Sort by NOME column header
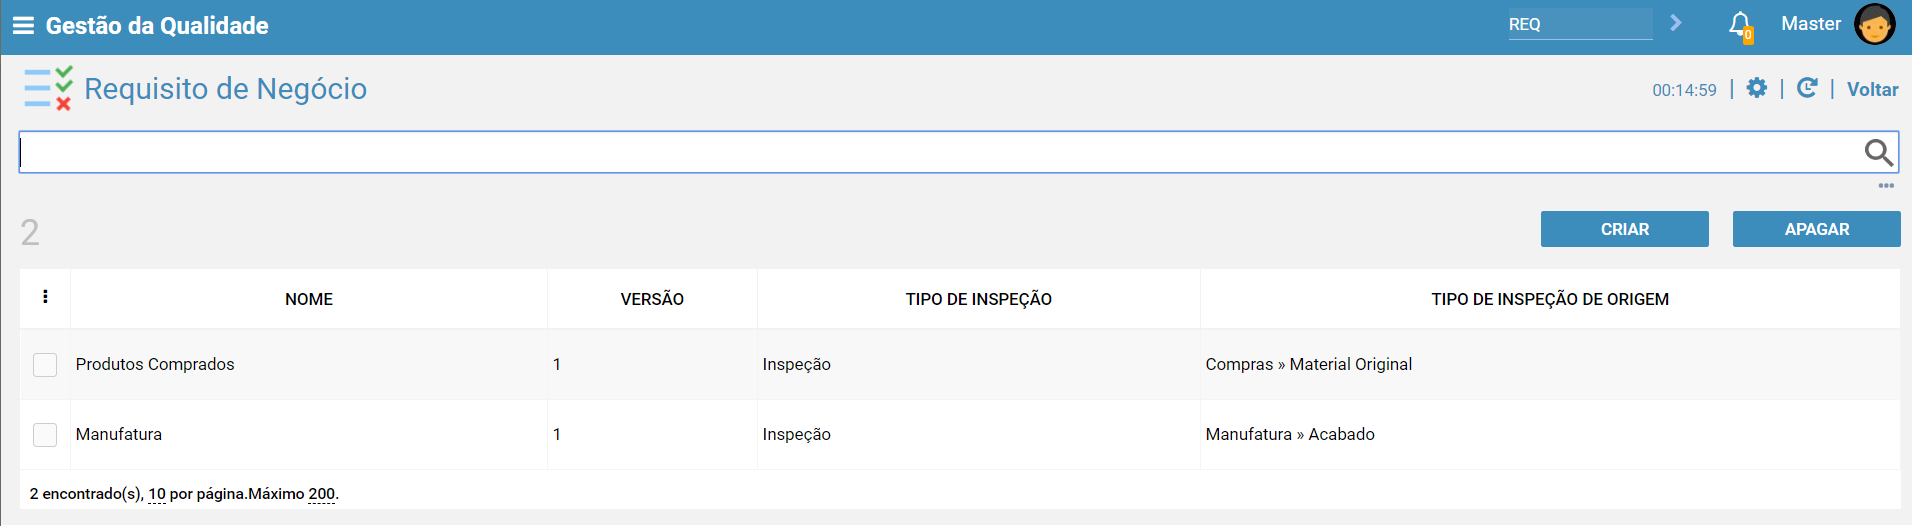 click(x=309, y=299)
